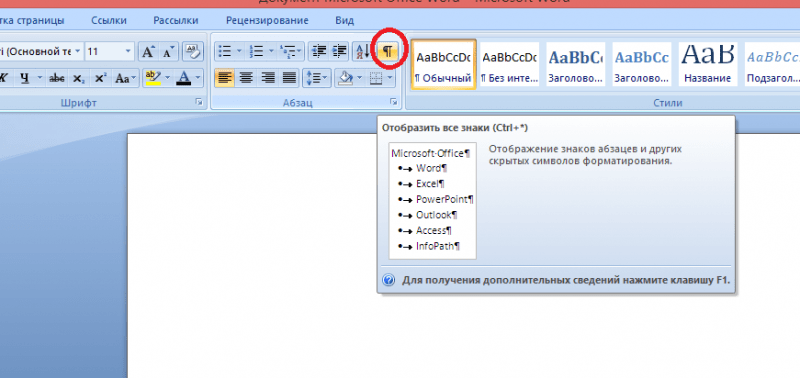Open the Шрифт dialog launcher
The image size is (800, 378).
pyautogui.click(x=198, y=103)
